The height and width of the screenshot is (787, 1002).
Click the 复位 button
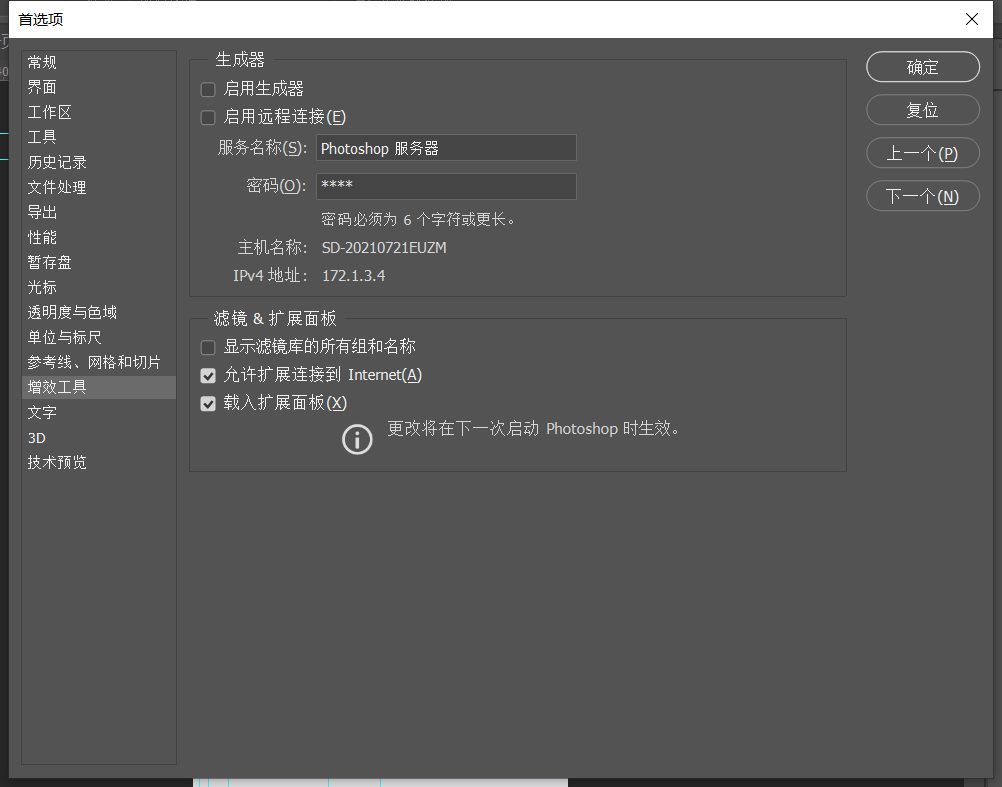pyautogui.click(x=923, y=110)
